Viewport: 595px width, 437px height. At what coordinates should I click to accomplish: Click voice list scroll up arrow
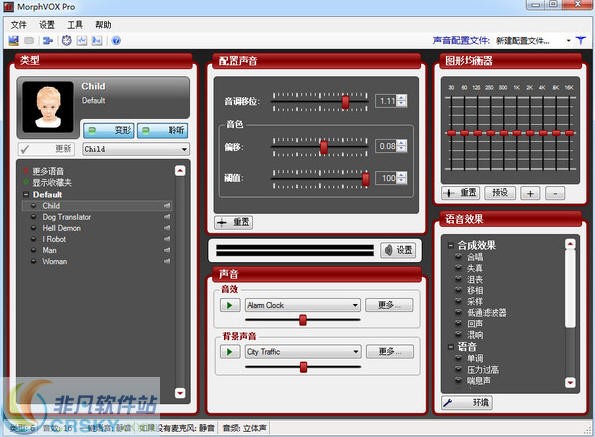coord(180,171)
